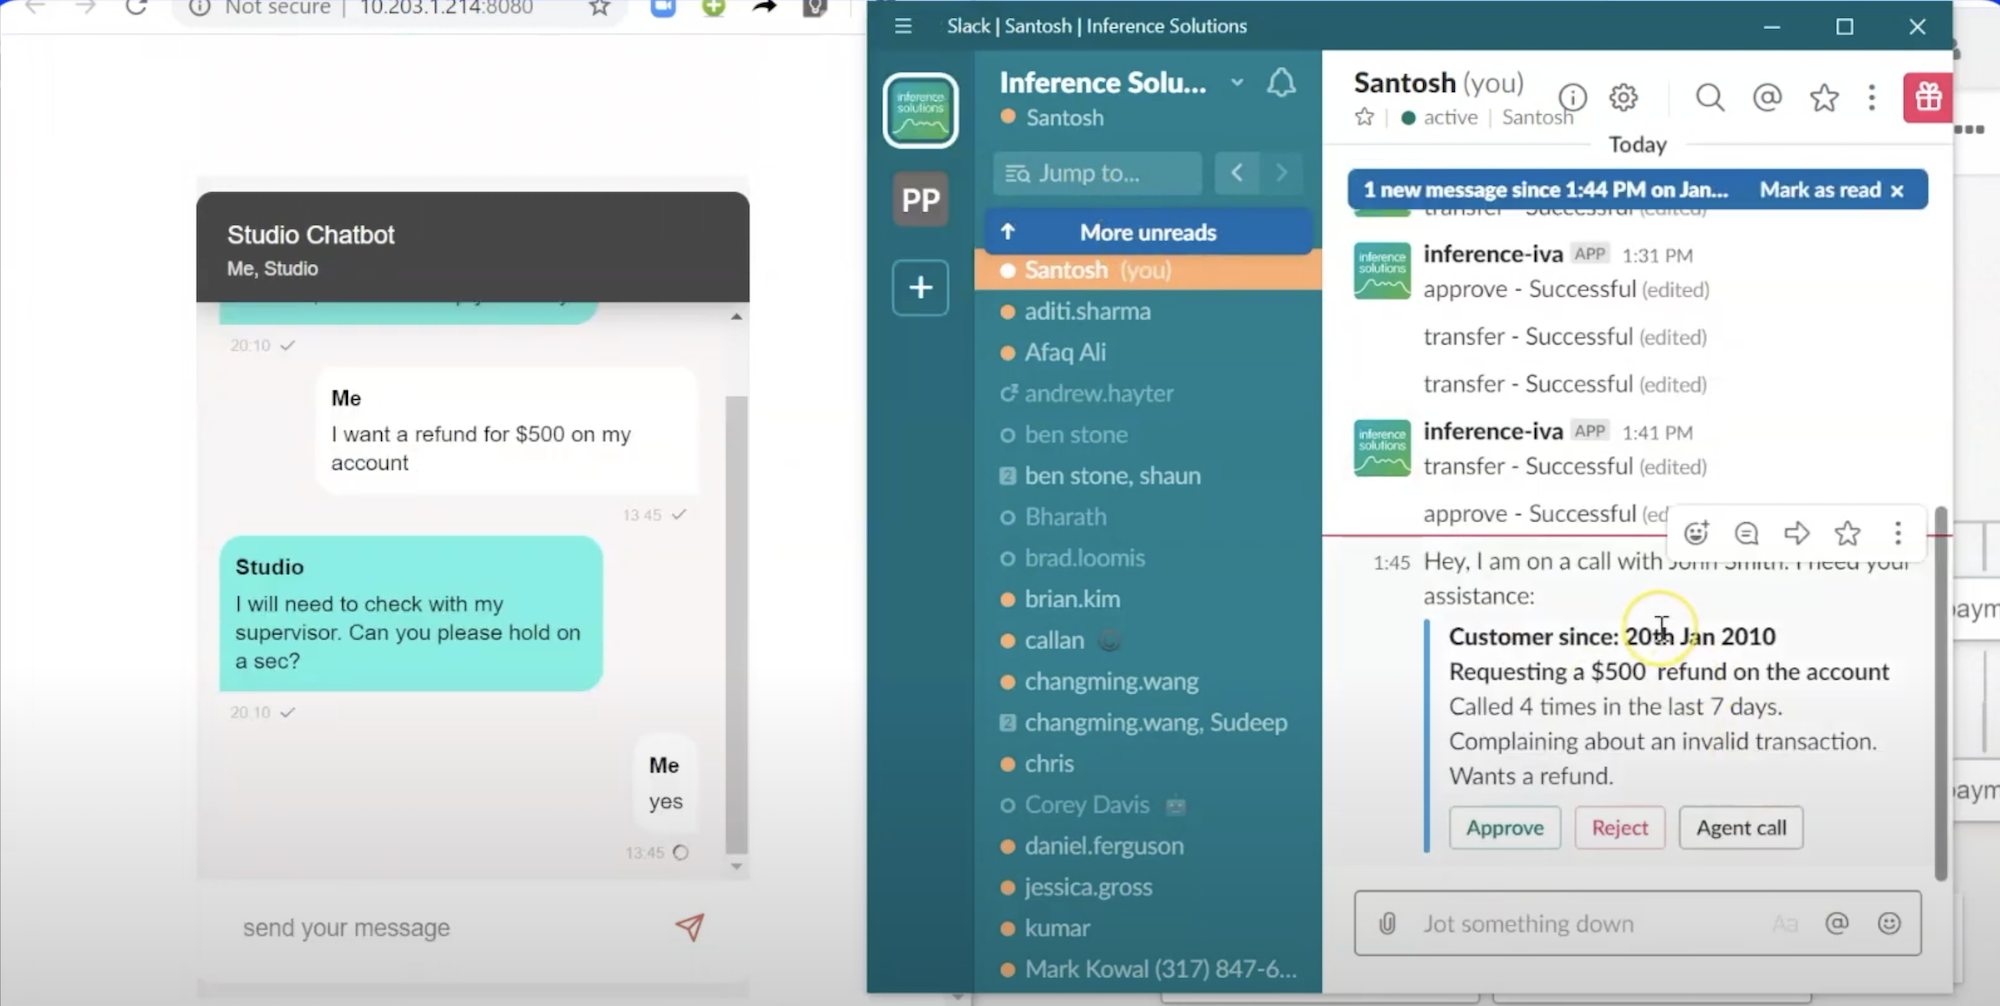Select Santosh (you) conversation in sidebar
2000x1006 pixels.
tap(1148, 270)
